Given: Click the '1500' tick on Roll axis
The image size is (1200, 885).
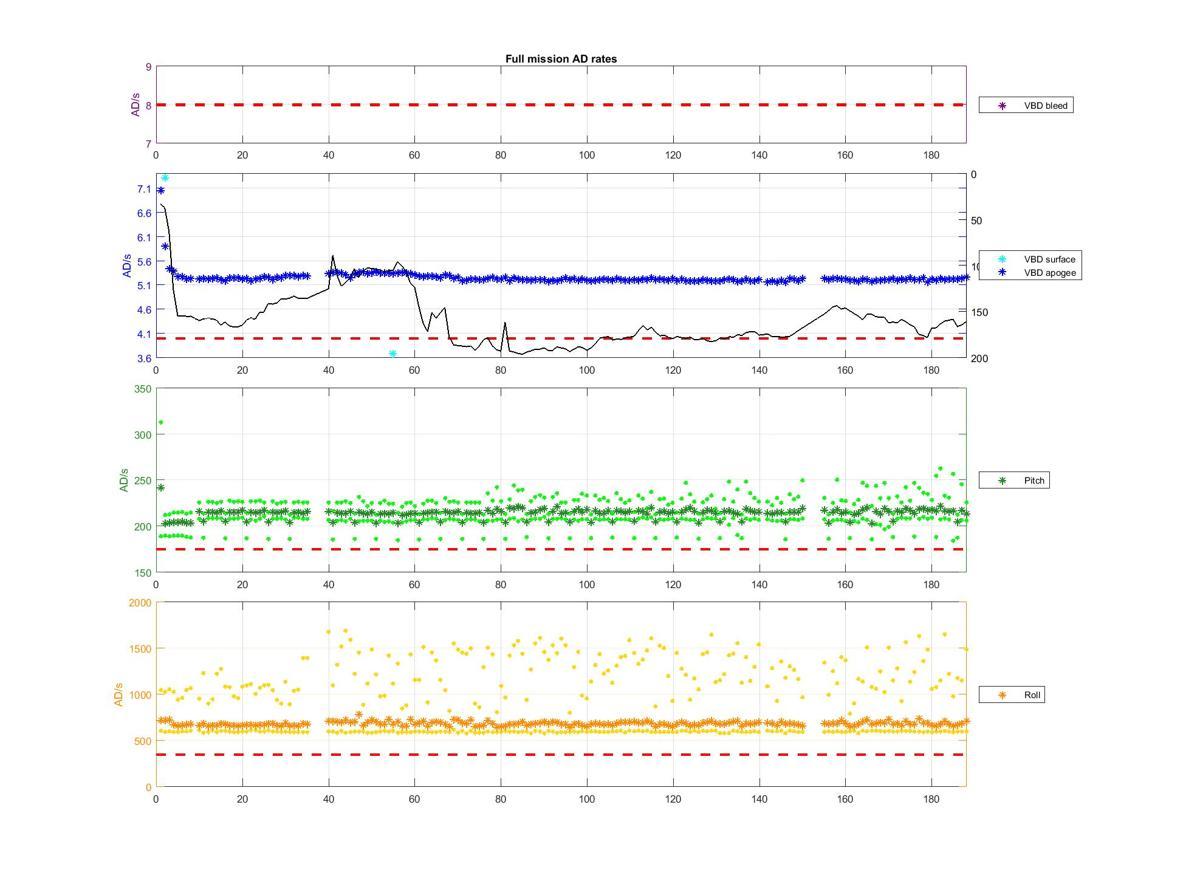Looking at the screenshot, I should coord(141,649).
